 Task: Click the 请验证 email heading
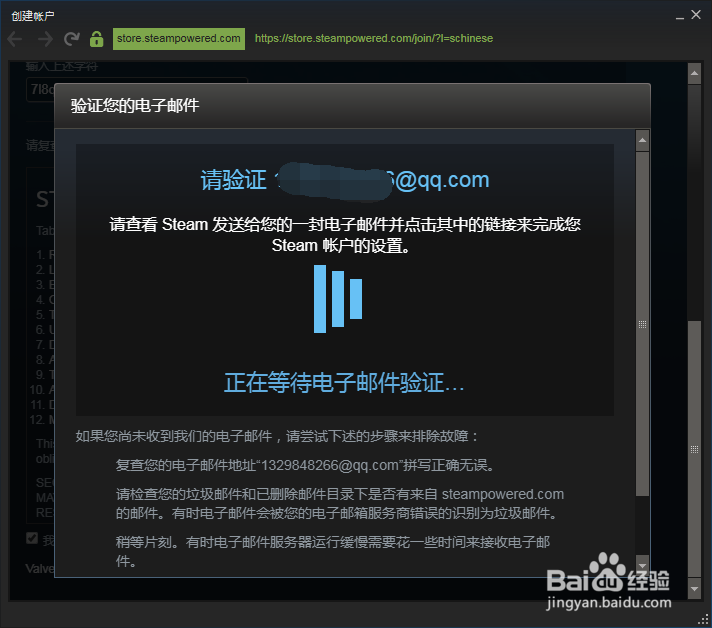pyautogui.click(x=345, y=180)
